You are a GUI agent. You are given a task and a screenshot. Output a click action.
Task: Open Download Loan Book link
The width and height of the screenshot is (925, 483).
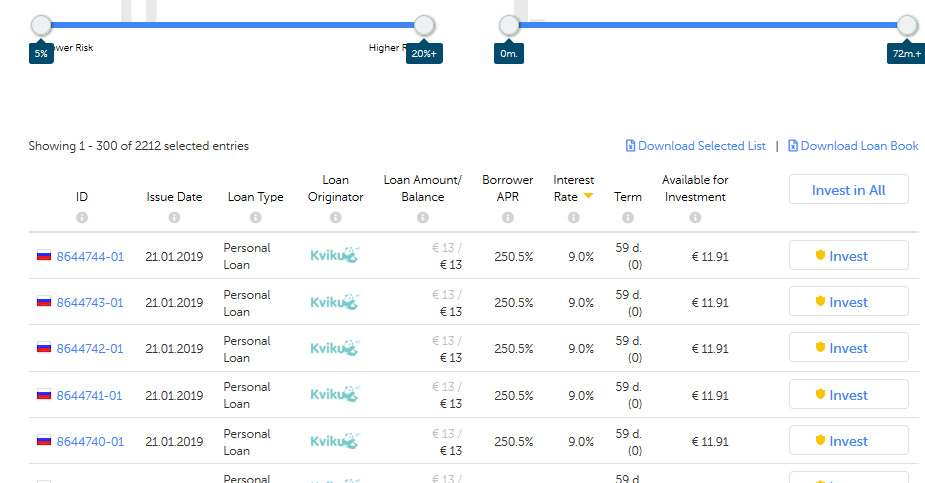pyautogui.click(x=859, y=146)
